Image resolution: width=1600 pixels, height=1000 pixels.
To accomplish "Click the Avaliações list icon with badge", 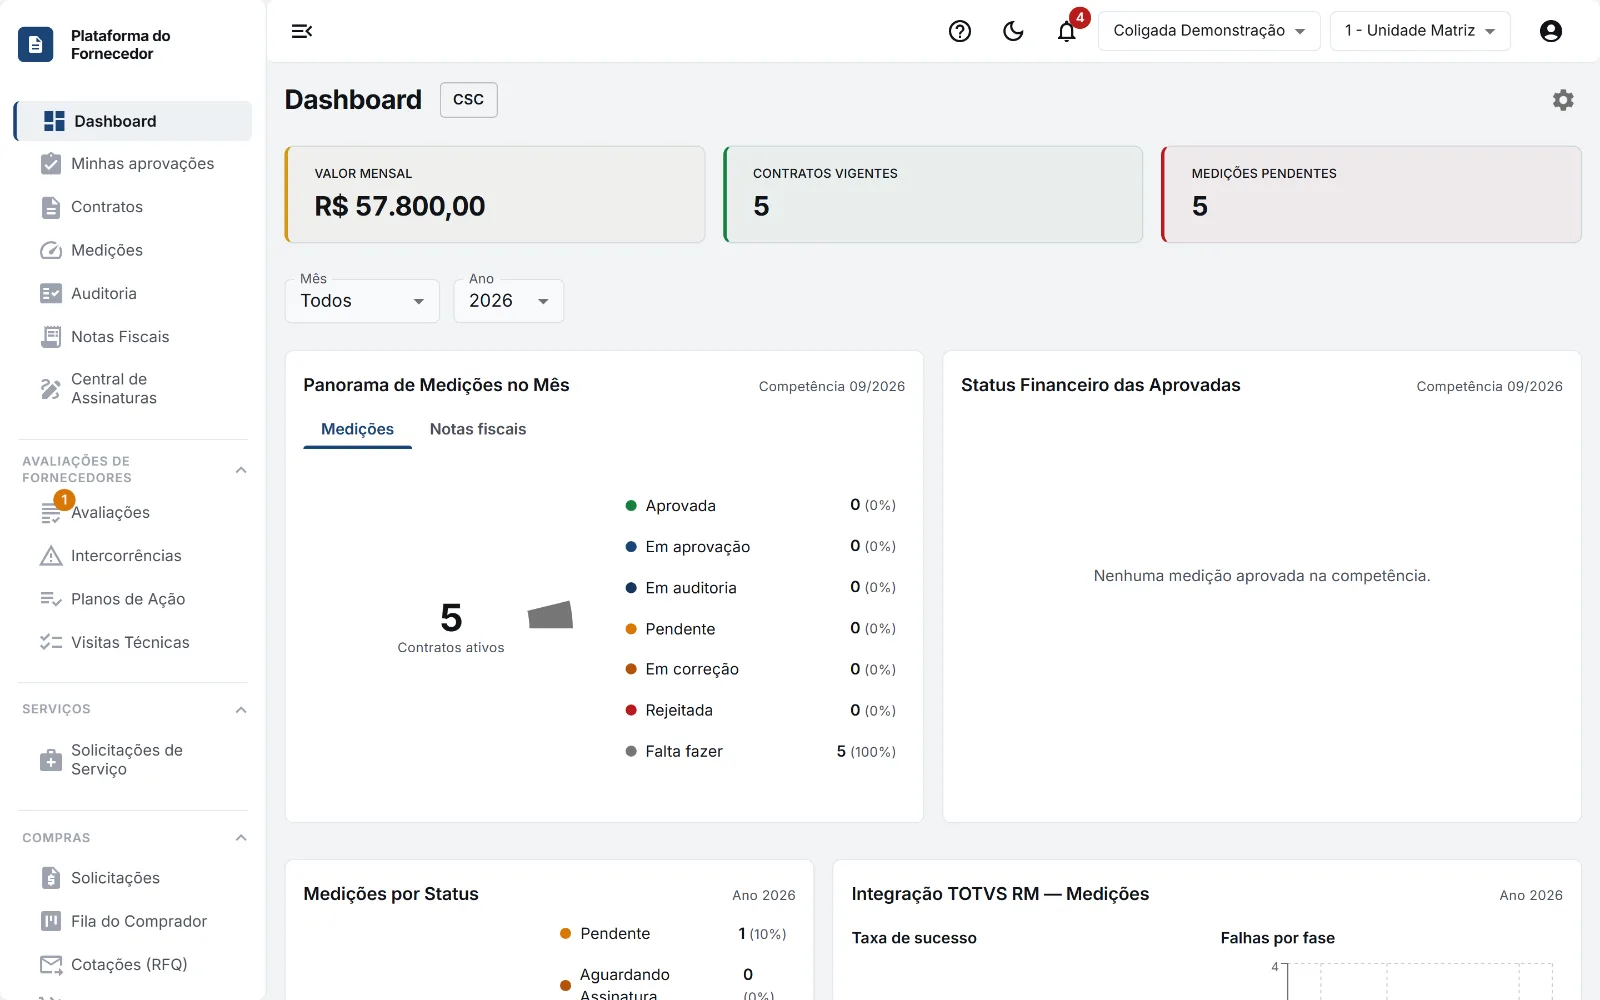I will [x=51, y=513].
